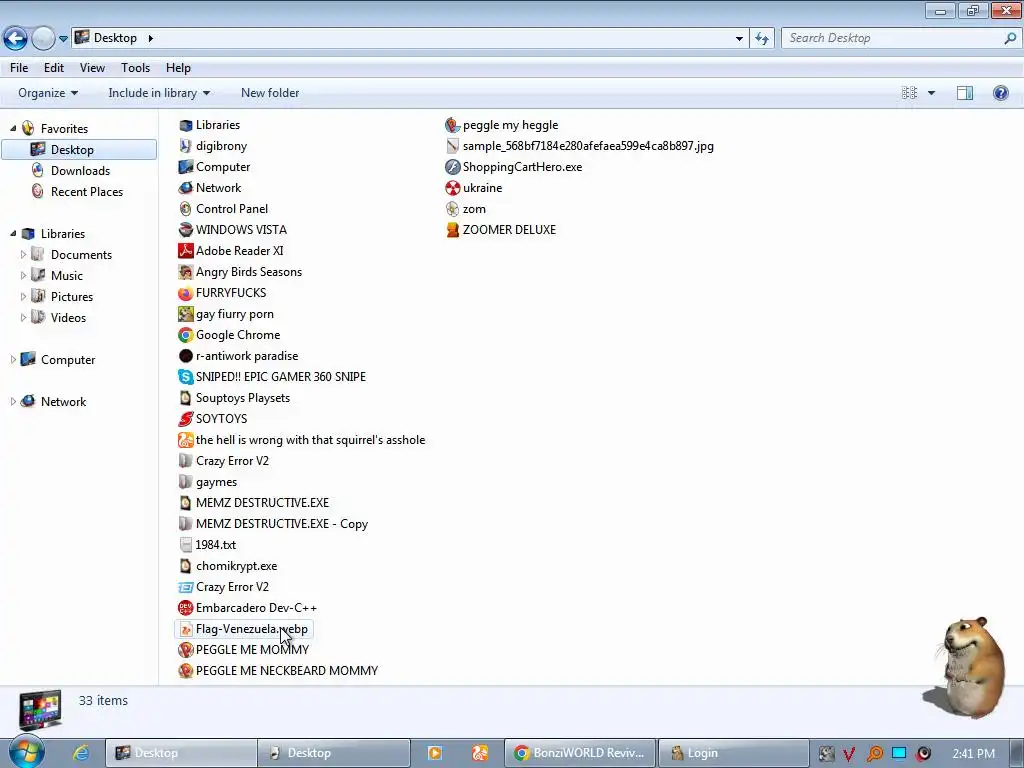Select the Angry Birds Seasons icon
The width and height of the screenshot is (1024, 768).
(185, 272)
